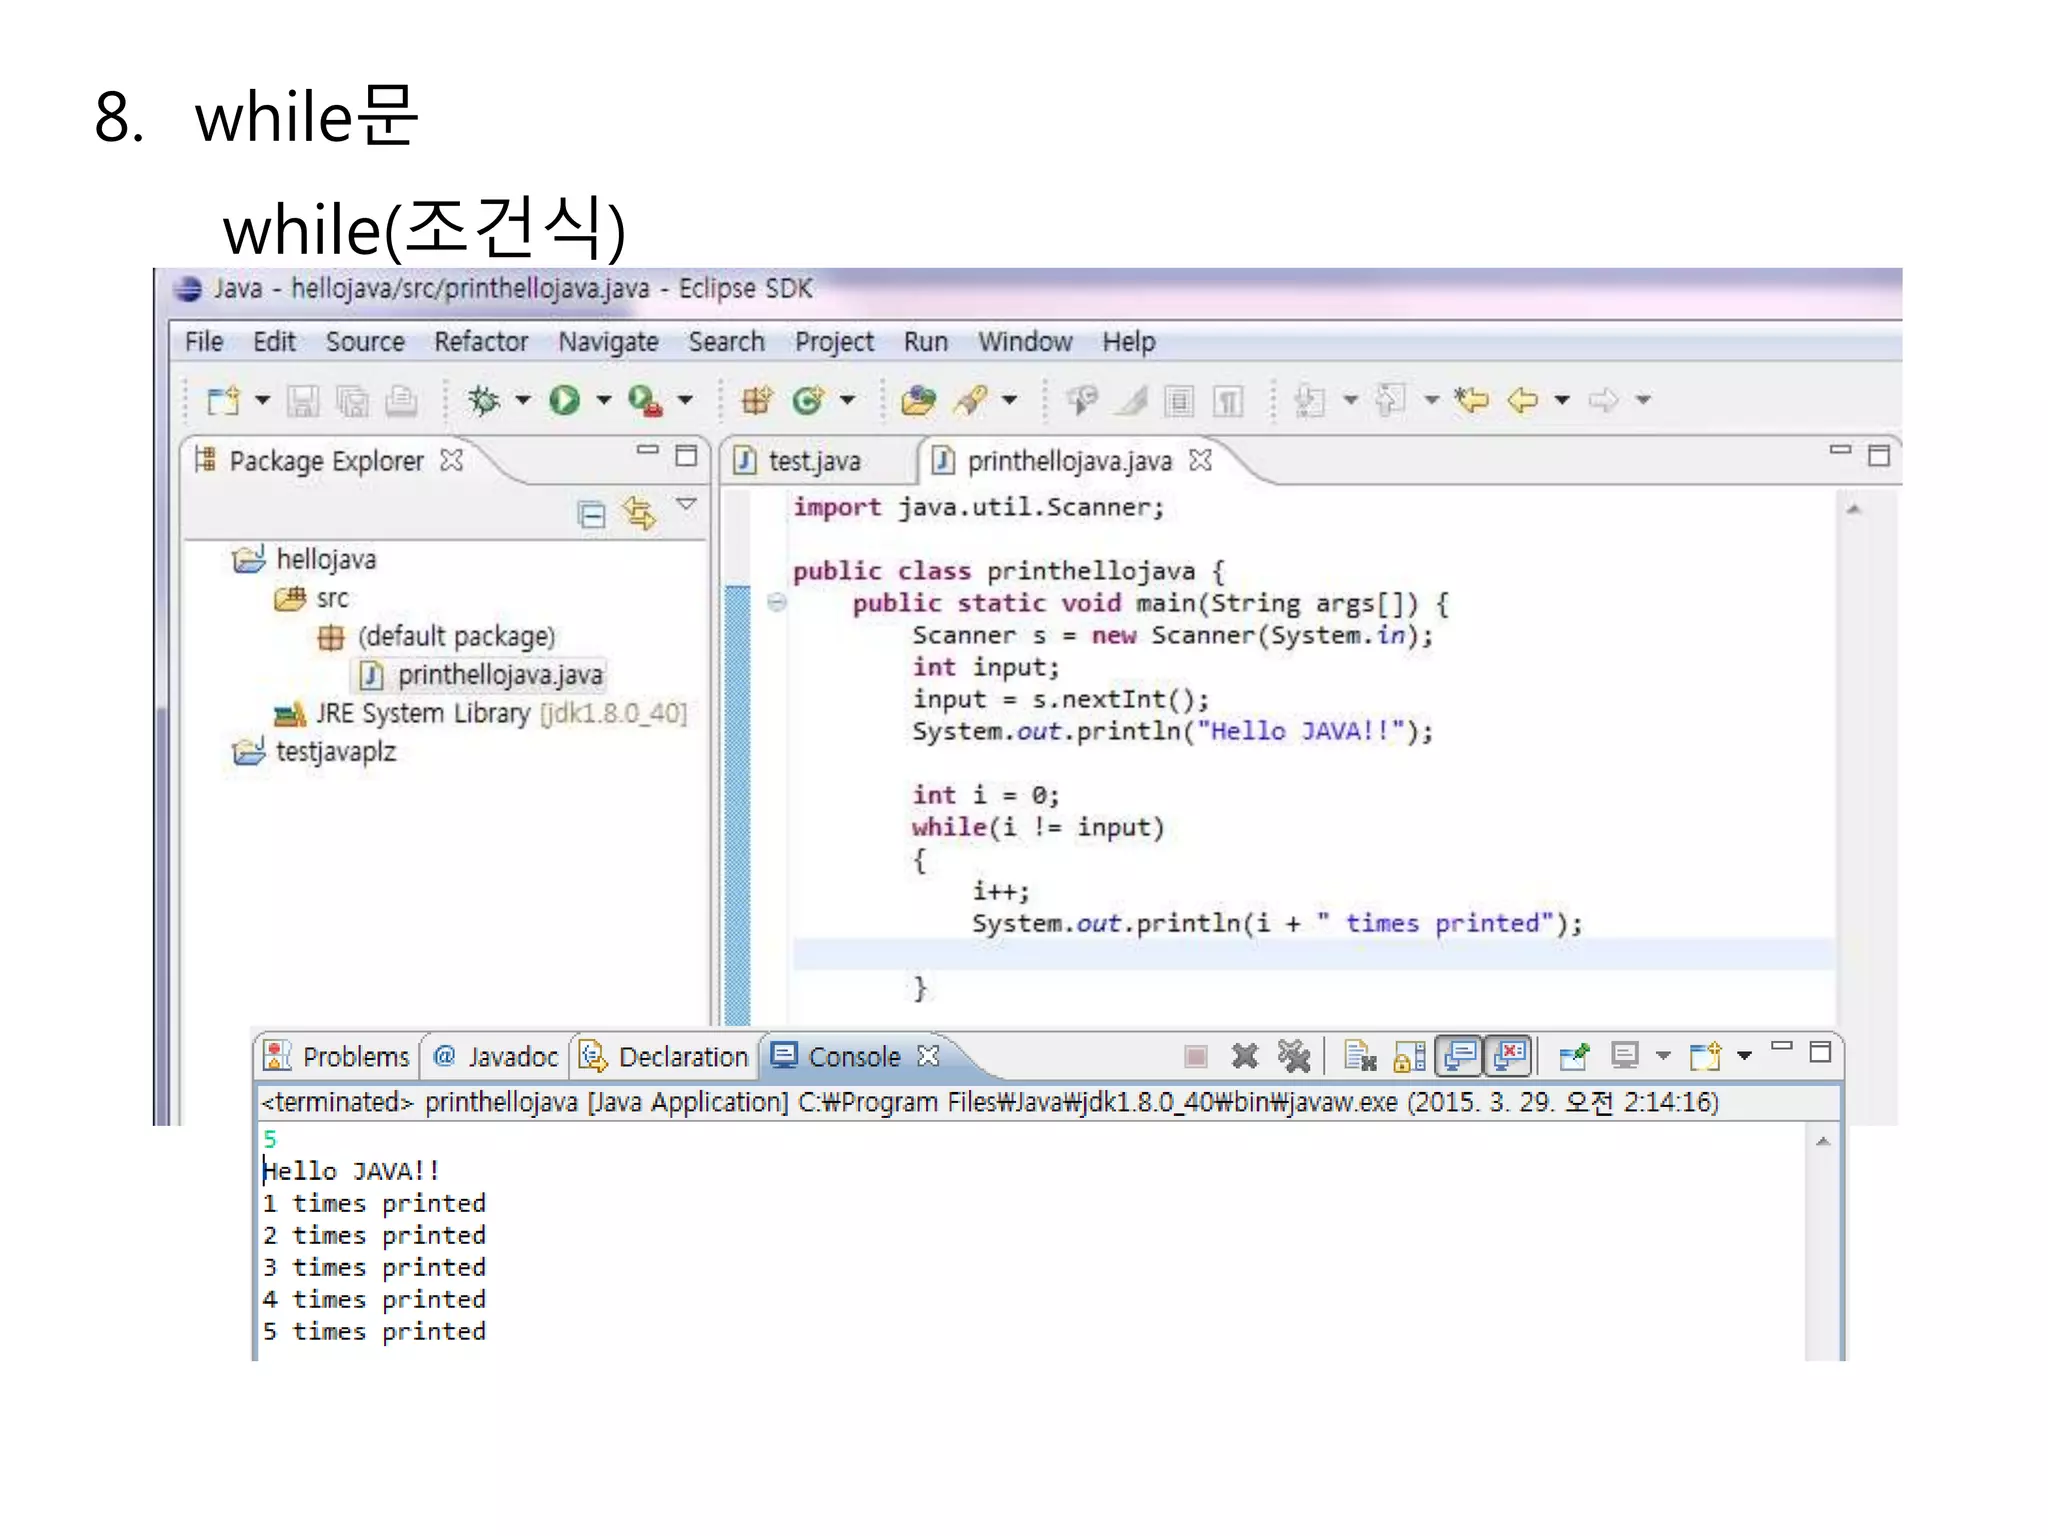Image resolution: width=2048 pixels, height=1536 pixels.
Task: Click Terminate red square in Console
Action: (1195, 1056)
